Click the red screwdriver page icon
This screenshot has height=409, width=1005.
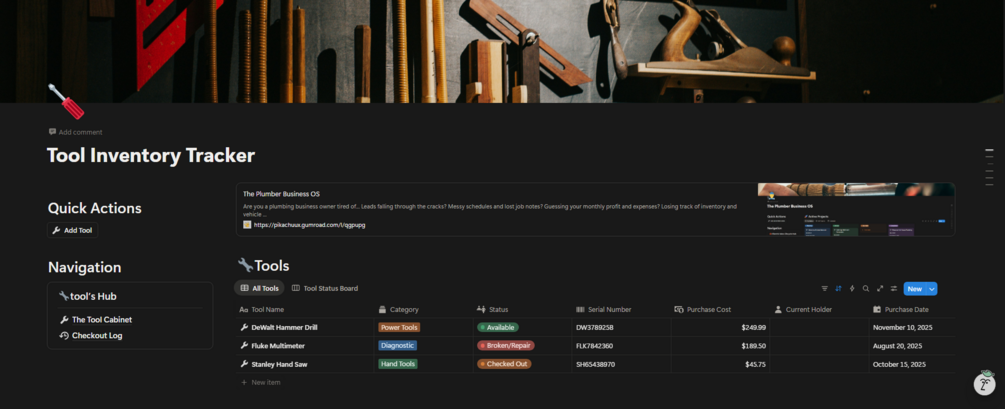[66, 101]
